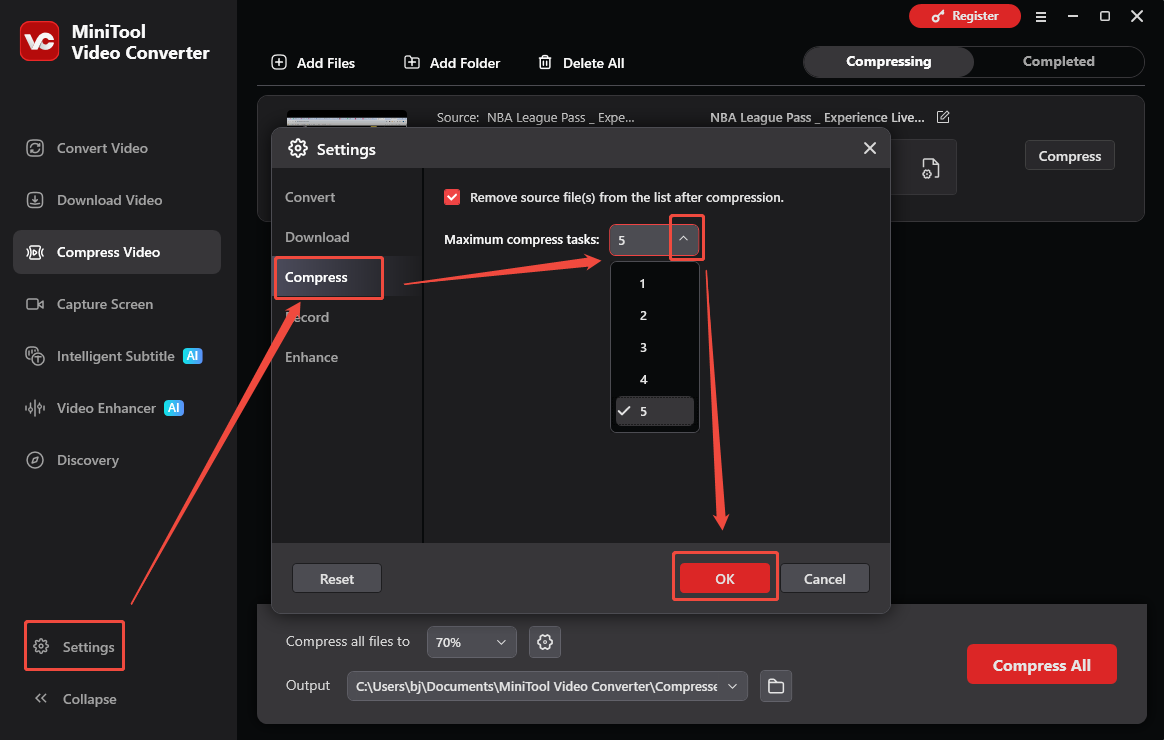Click the Compress All button
This screenshot has height=740, width=1164.
[1042, 664]
